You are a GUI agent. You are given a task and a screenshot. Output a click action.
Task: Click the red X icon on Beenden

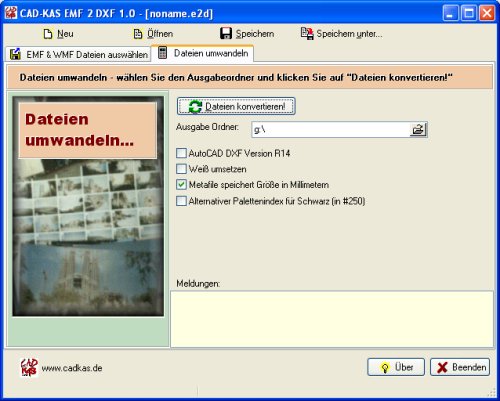tap(442, 367)
